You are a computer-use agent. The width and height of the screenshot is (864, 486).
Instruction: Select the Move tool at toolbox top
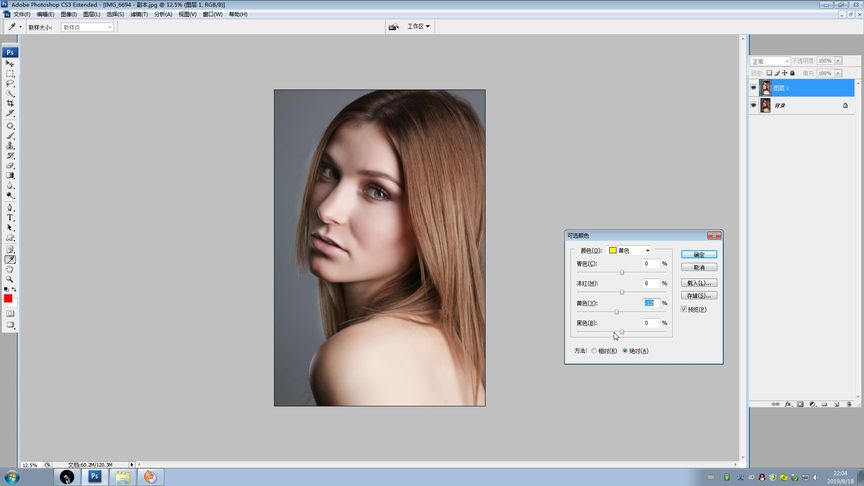pyautogui.click(x=10, y=63)
